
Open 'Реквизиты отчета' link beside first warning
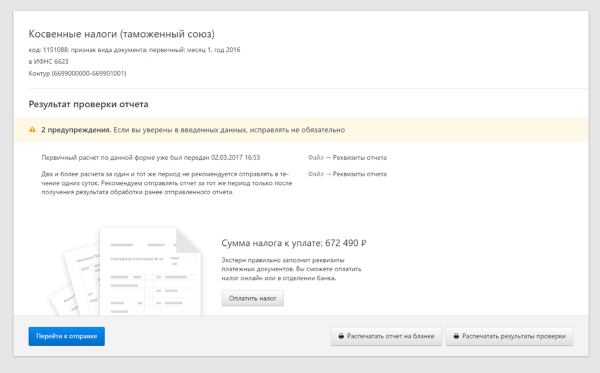359,158
